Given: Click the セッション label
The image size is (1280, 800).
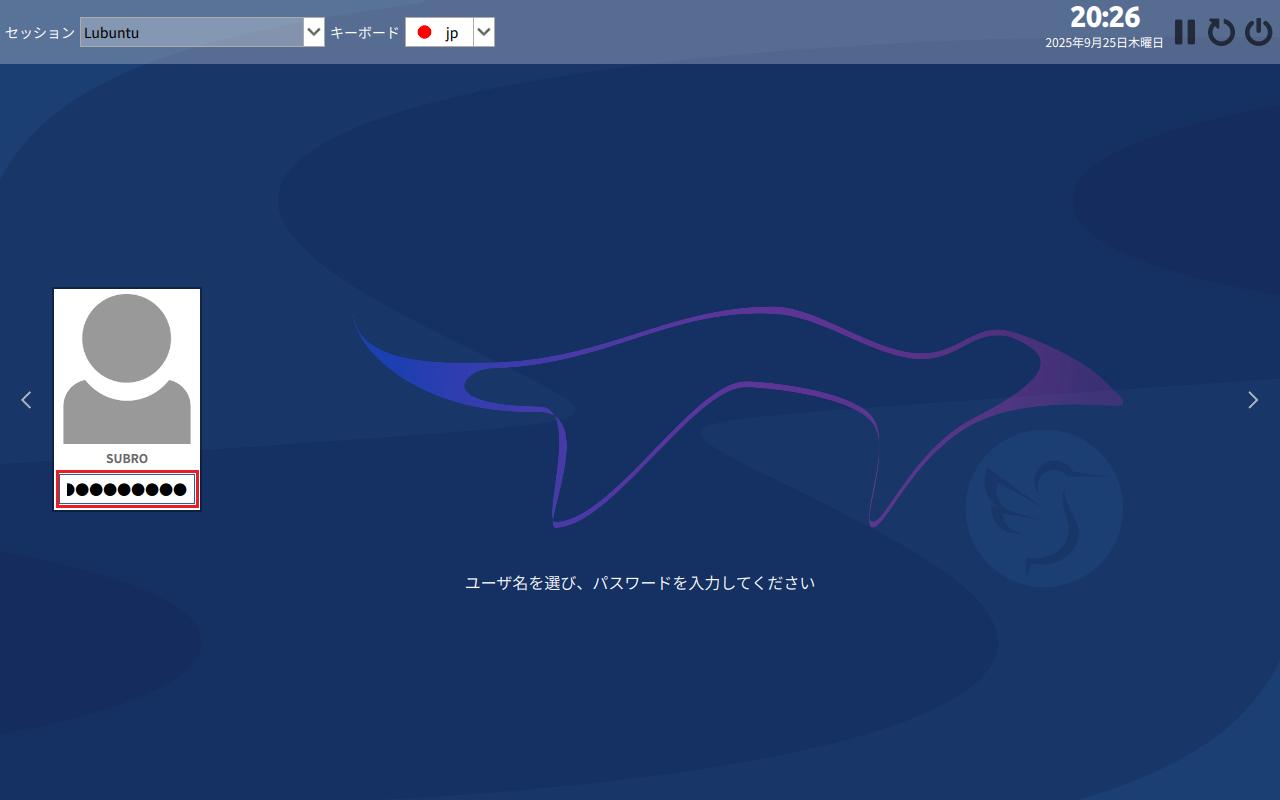Looking at the screenshot, I should 40,32.
